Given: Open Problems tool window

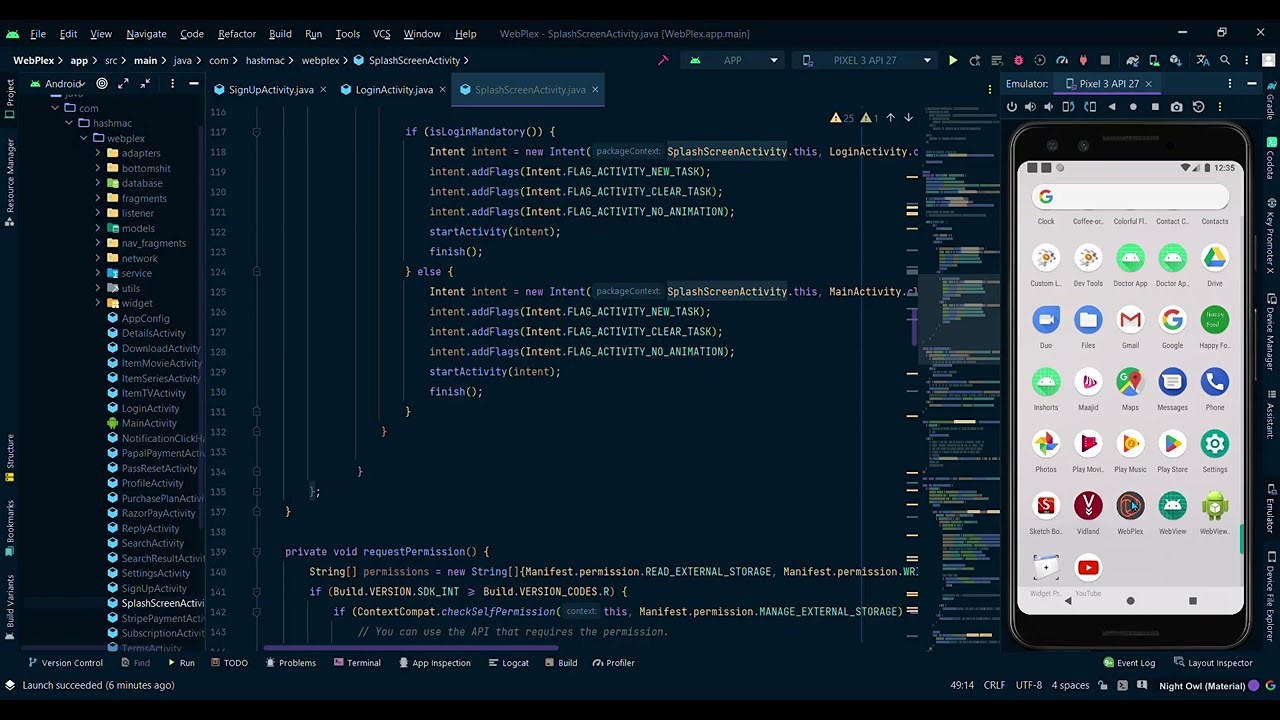Looking at the screenshot, I should [x=290, y=663].
